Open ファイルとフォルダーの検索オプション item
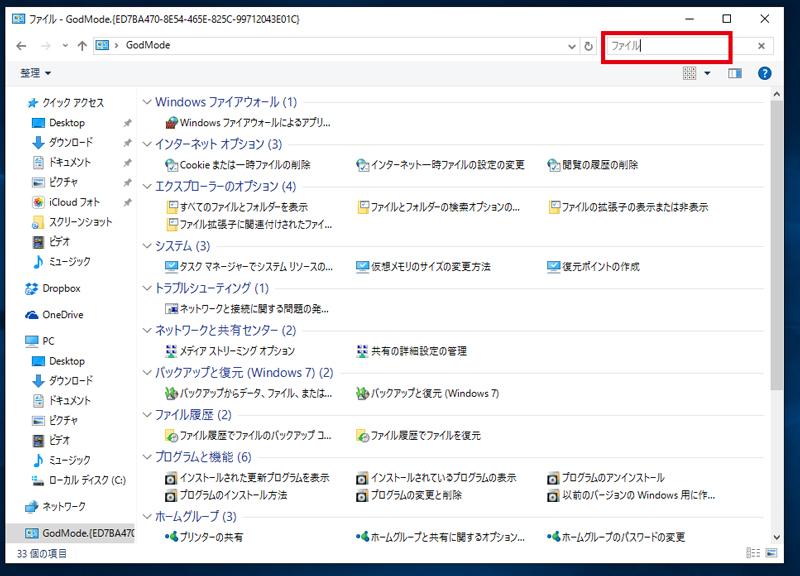This screenshot has width=800, height=576. point(438,207)
